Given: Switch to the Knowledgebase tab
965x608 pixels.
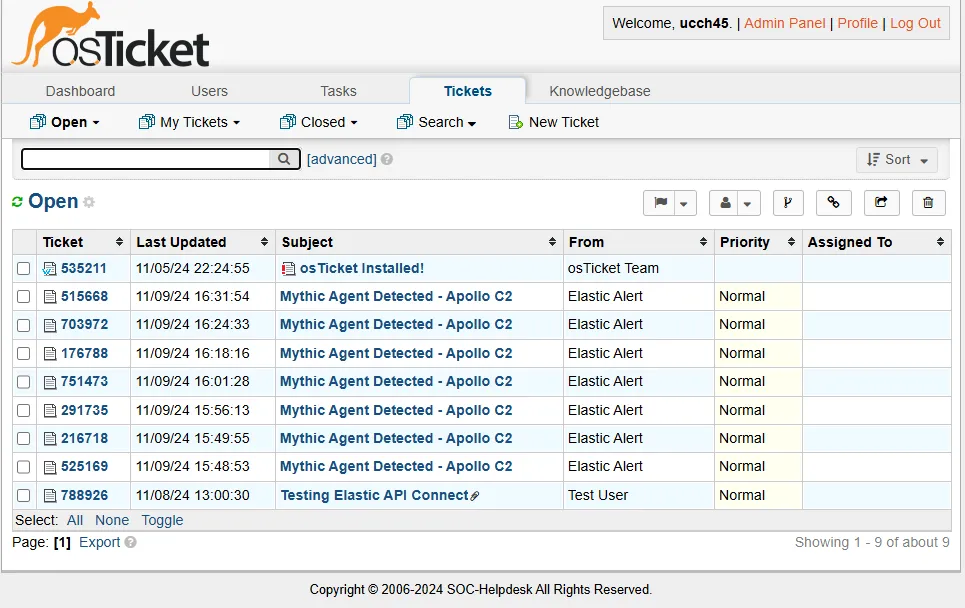Looking at the screenshot, I should (598, 91).
